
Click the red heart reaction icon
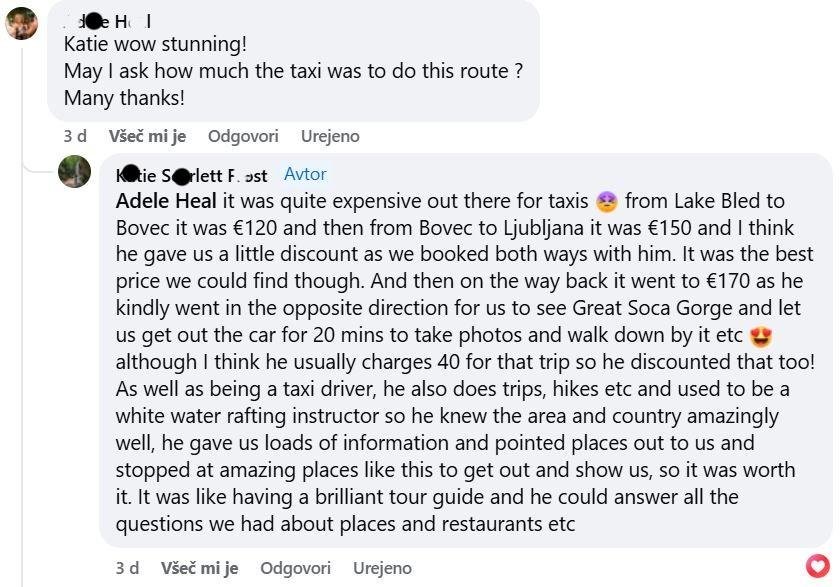(x=818, y=566)
